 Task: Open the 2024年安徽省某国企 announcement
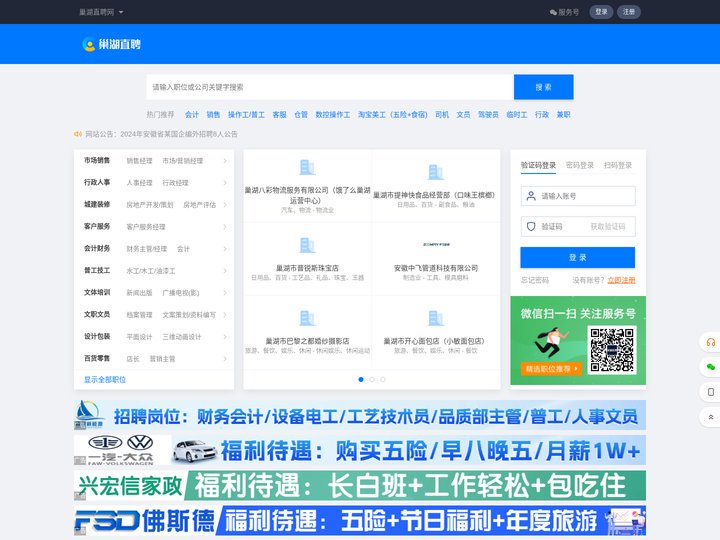179,134
